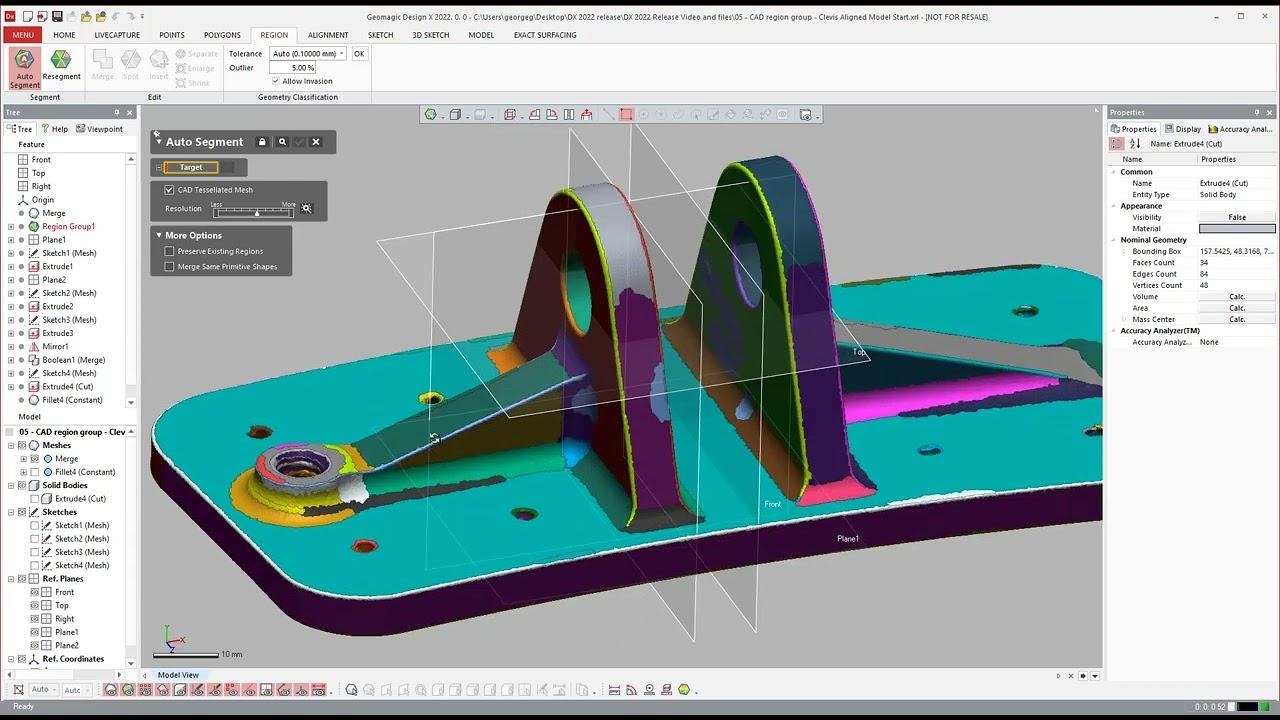Click the rectangle selection mode icon
The image size is (1280, 720).
626,115
